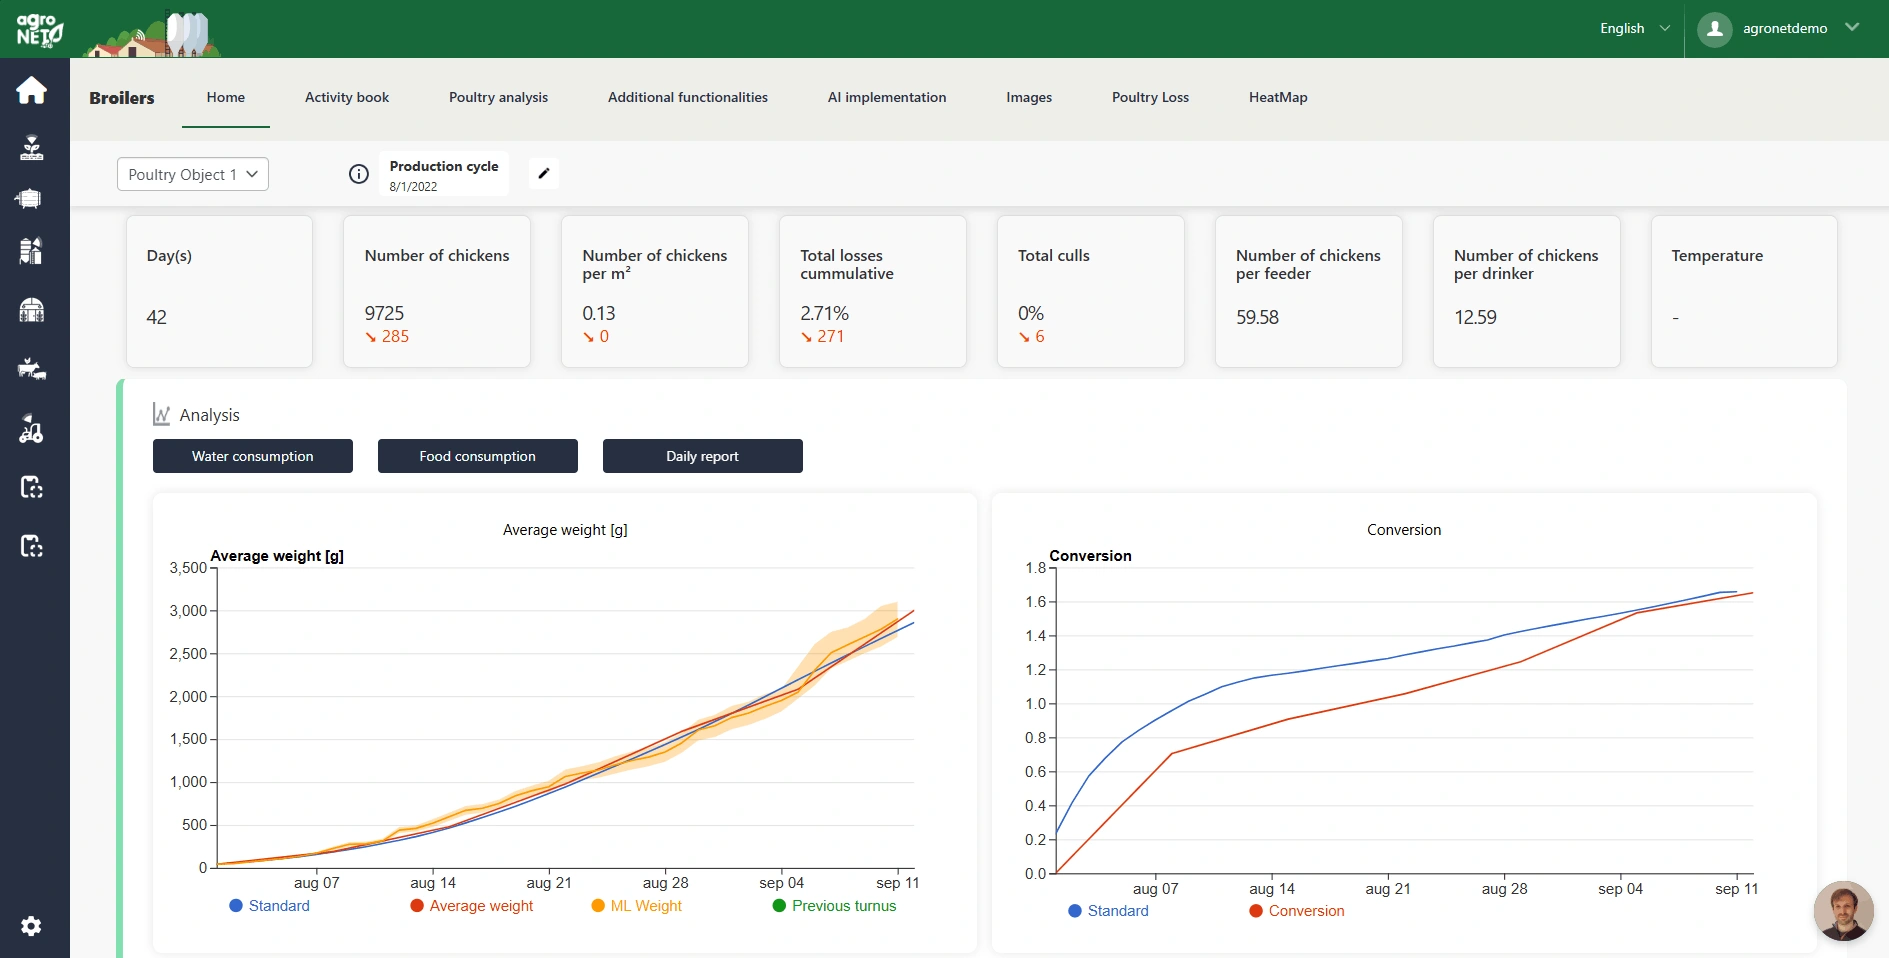Click the agronetdemo username
The image size is (1889, 958).
(x=1785, y=28)
